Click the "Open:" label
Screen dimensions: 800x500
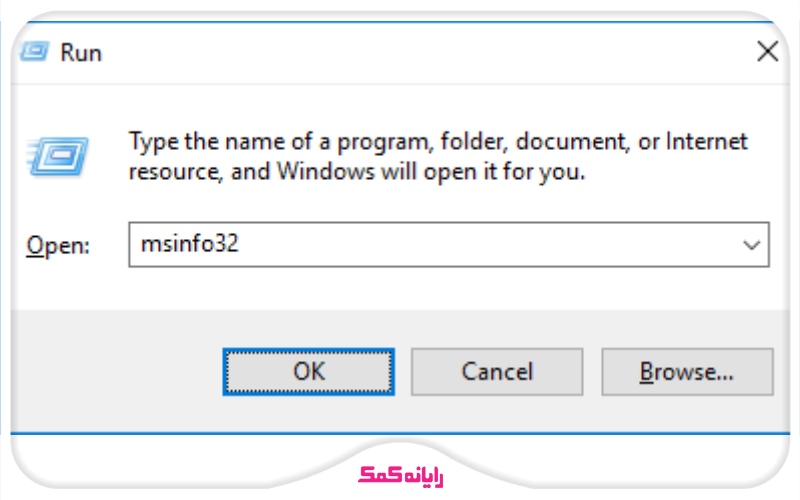point(59,245)
